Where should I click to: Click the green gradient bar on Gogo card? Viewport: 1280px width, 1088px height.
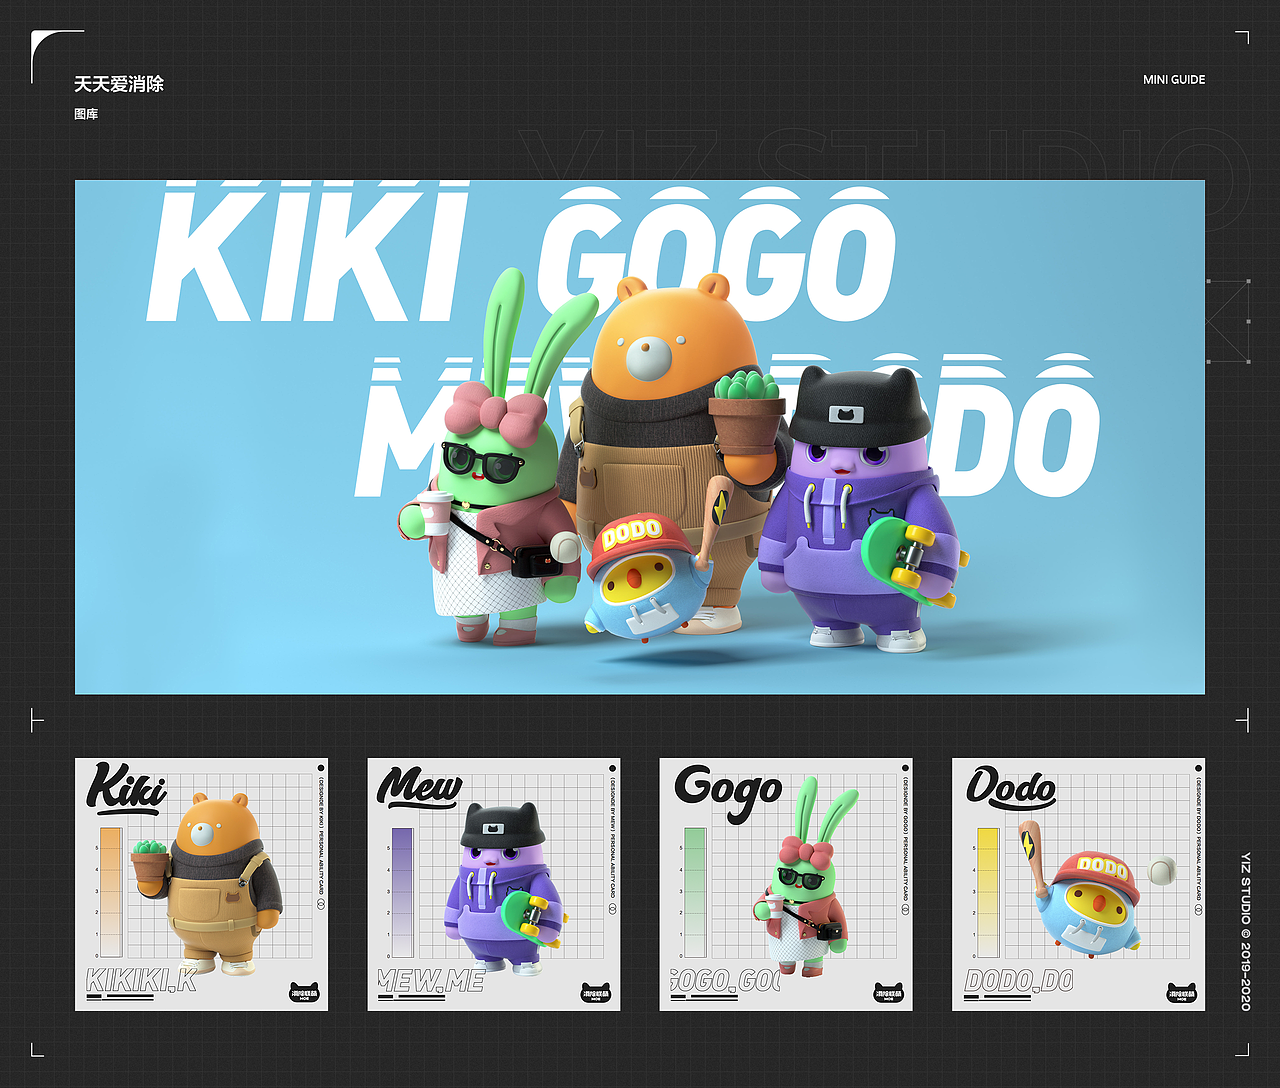695,892
